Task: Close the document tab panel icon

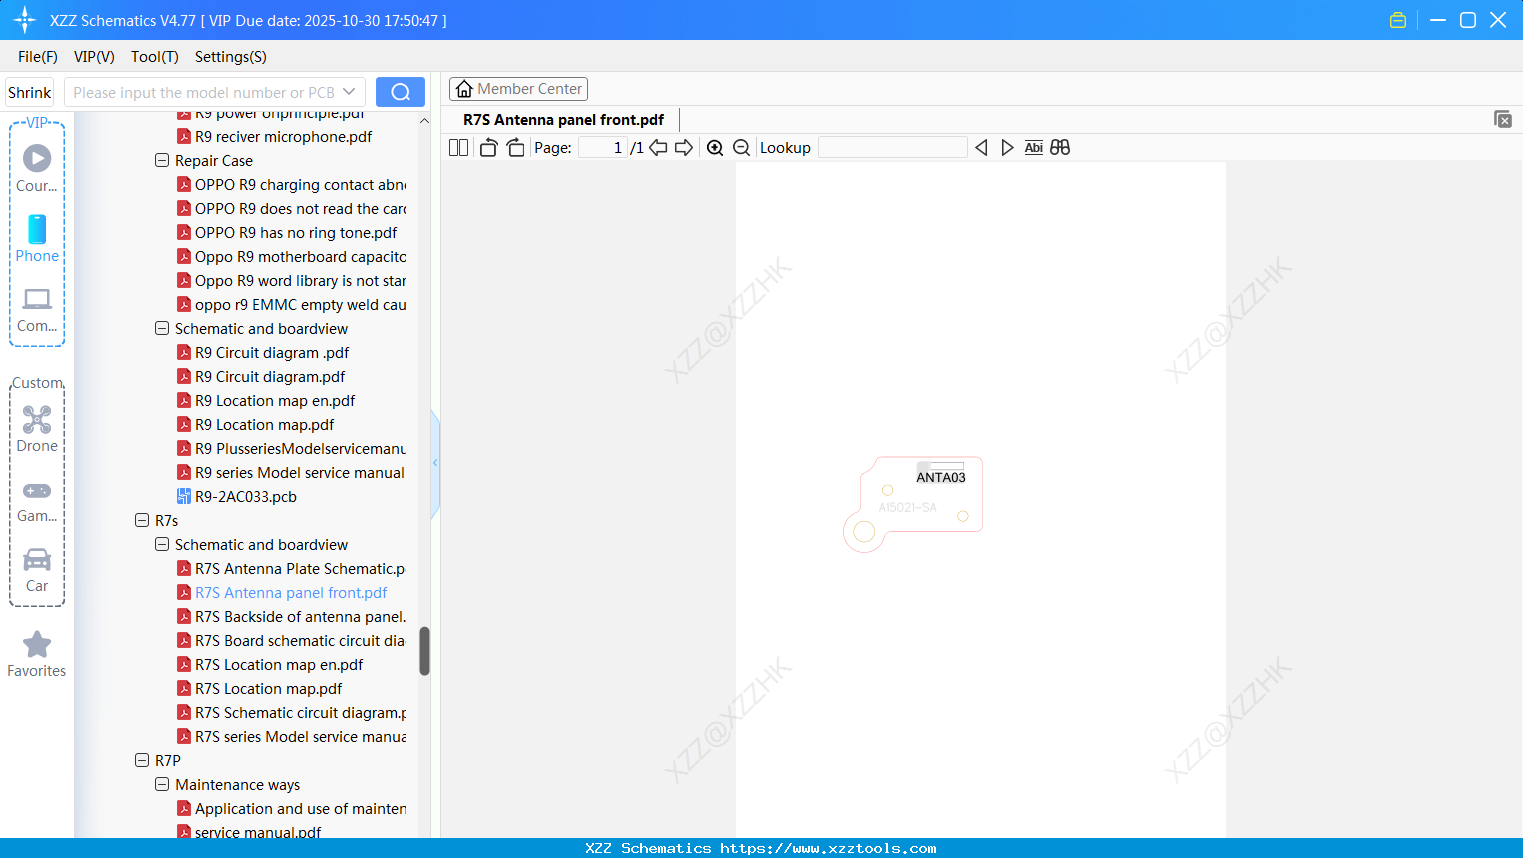Action: pyautogui.click(x=1503, y=119)
